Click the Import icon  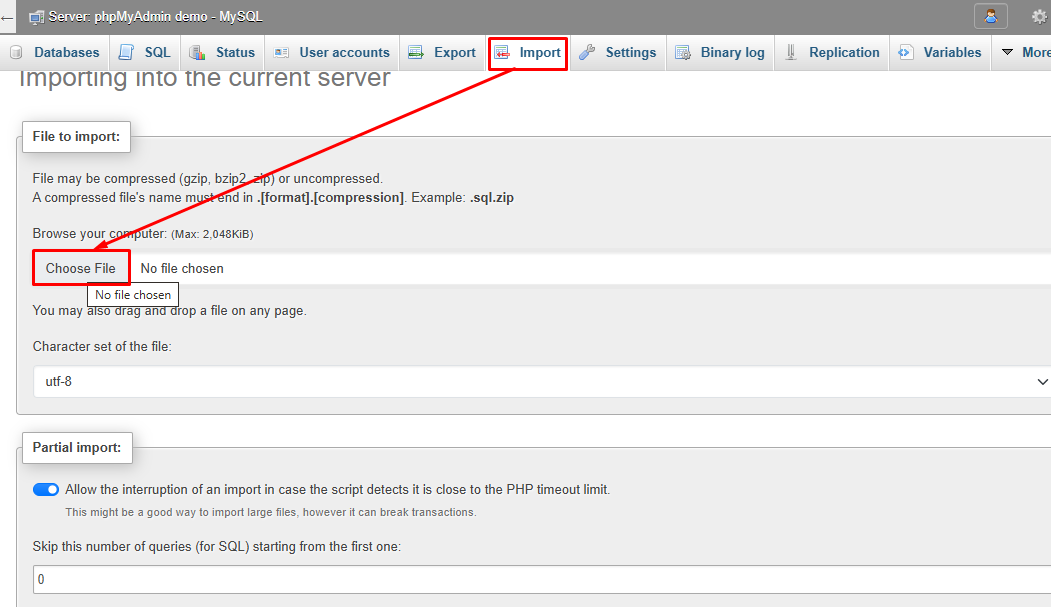pos(502,52)
